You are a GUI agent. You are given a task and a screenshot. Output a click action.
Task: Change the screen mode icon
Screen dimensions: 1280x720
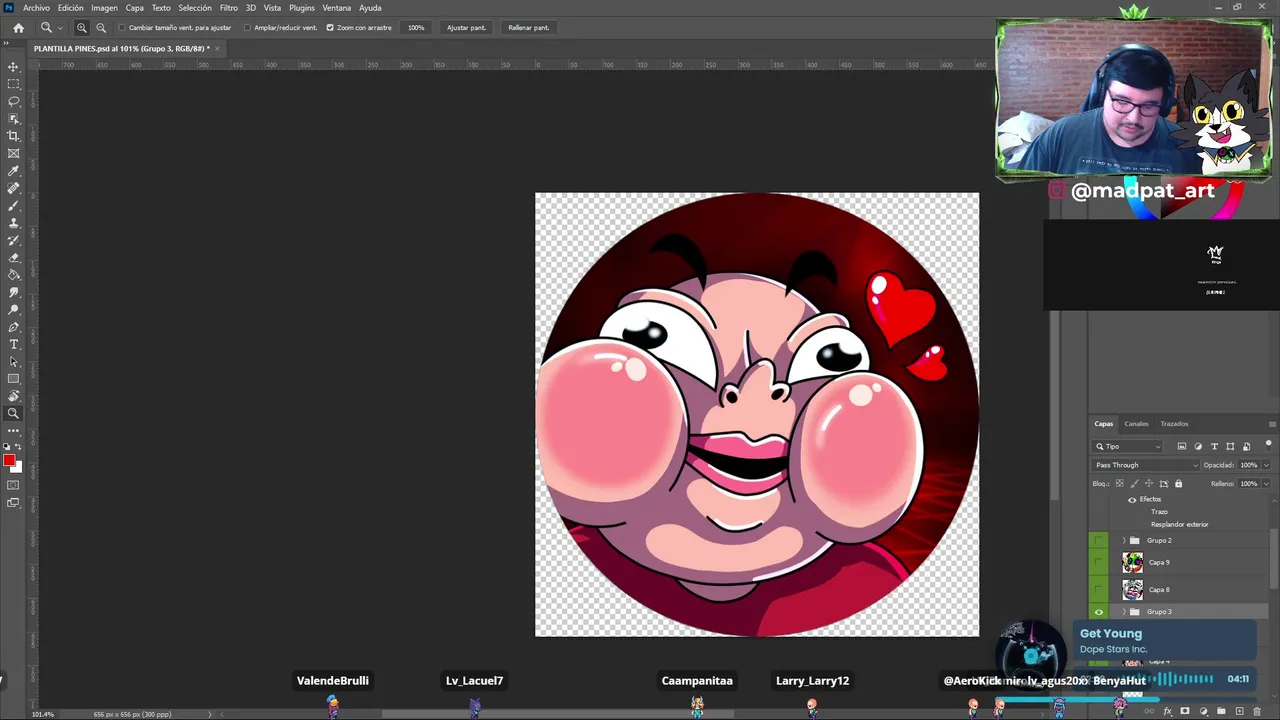click(13, 503)
